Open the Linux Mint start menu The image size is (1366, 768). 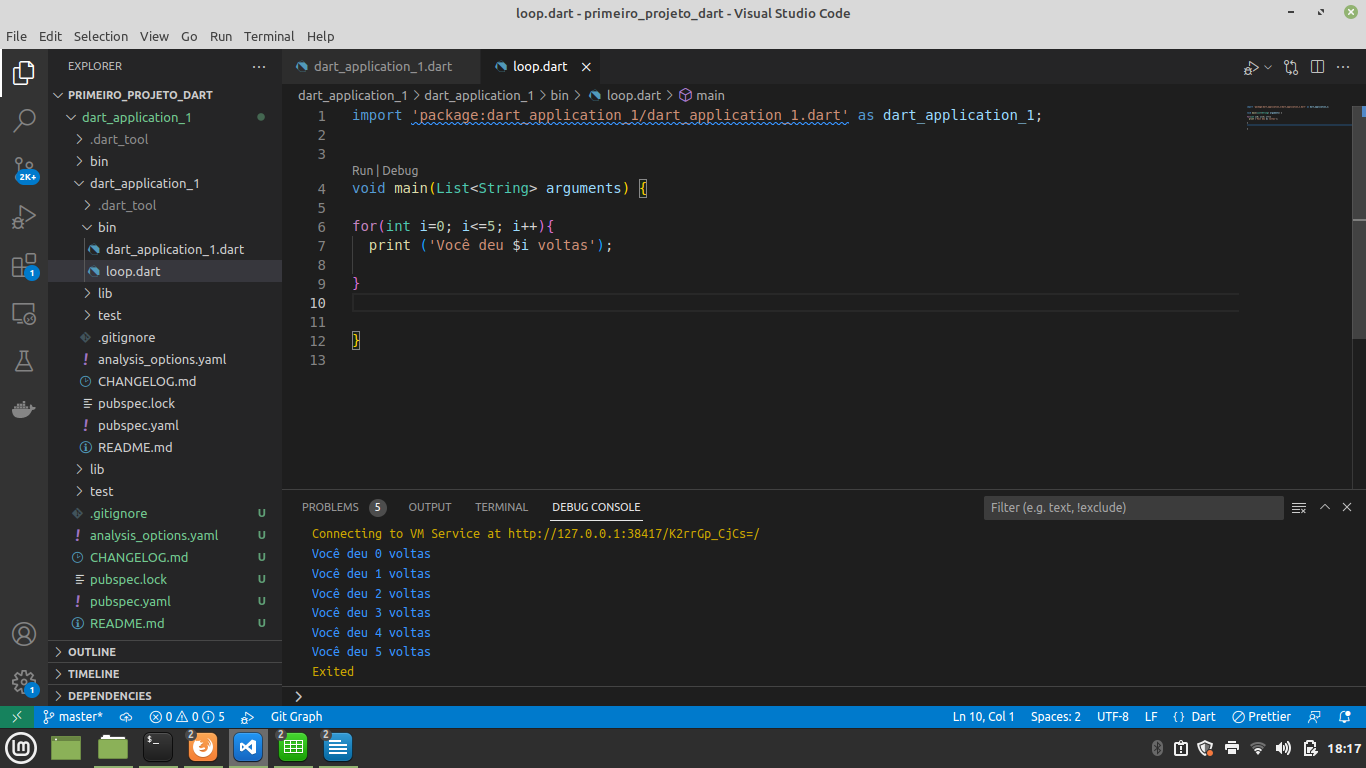(21, 747)
